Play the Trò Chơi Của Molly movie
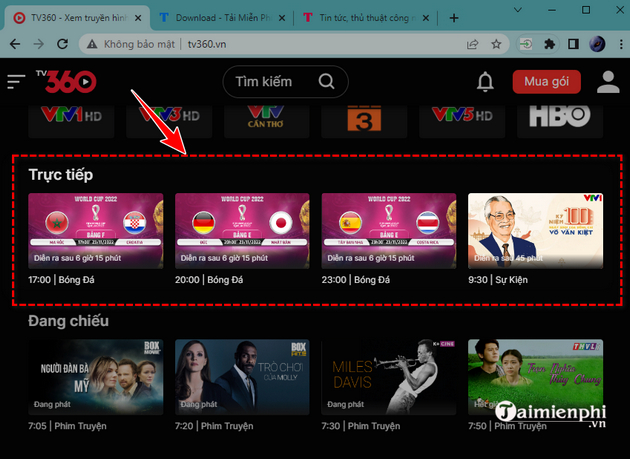Viewport: 630px width, 459px height. pyautogui.click(x=242, y=377)
